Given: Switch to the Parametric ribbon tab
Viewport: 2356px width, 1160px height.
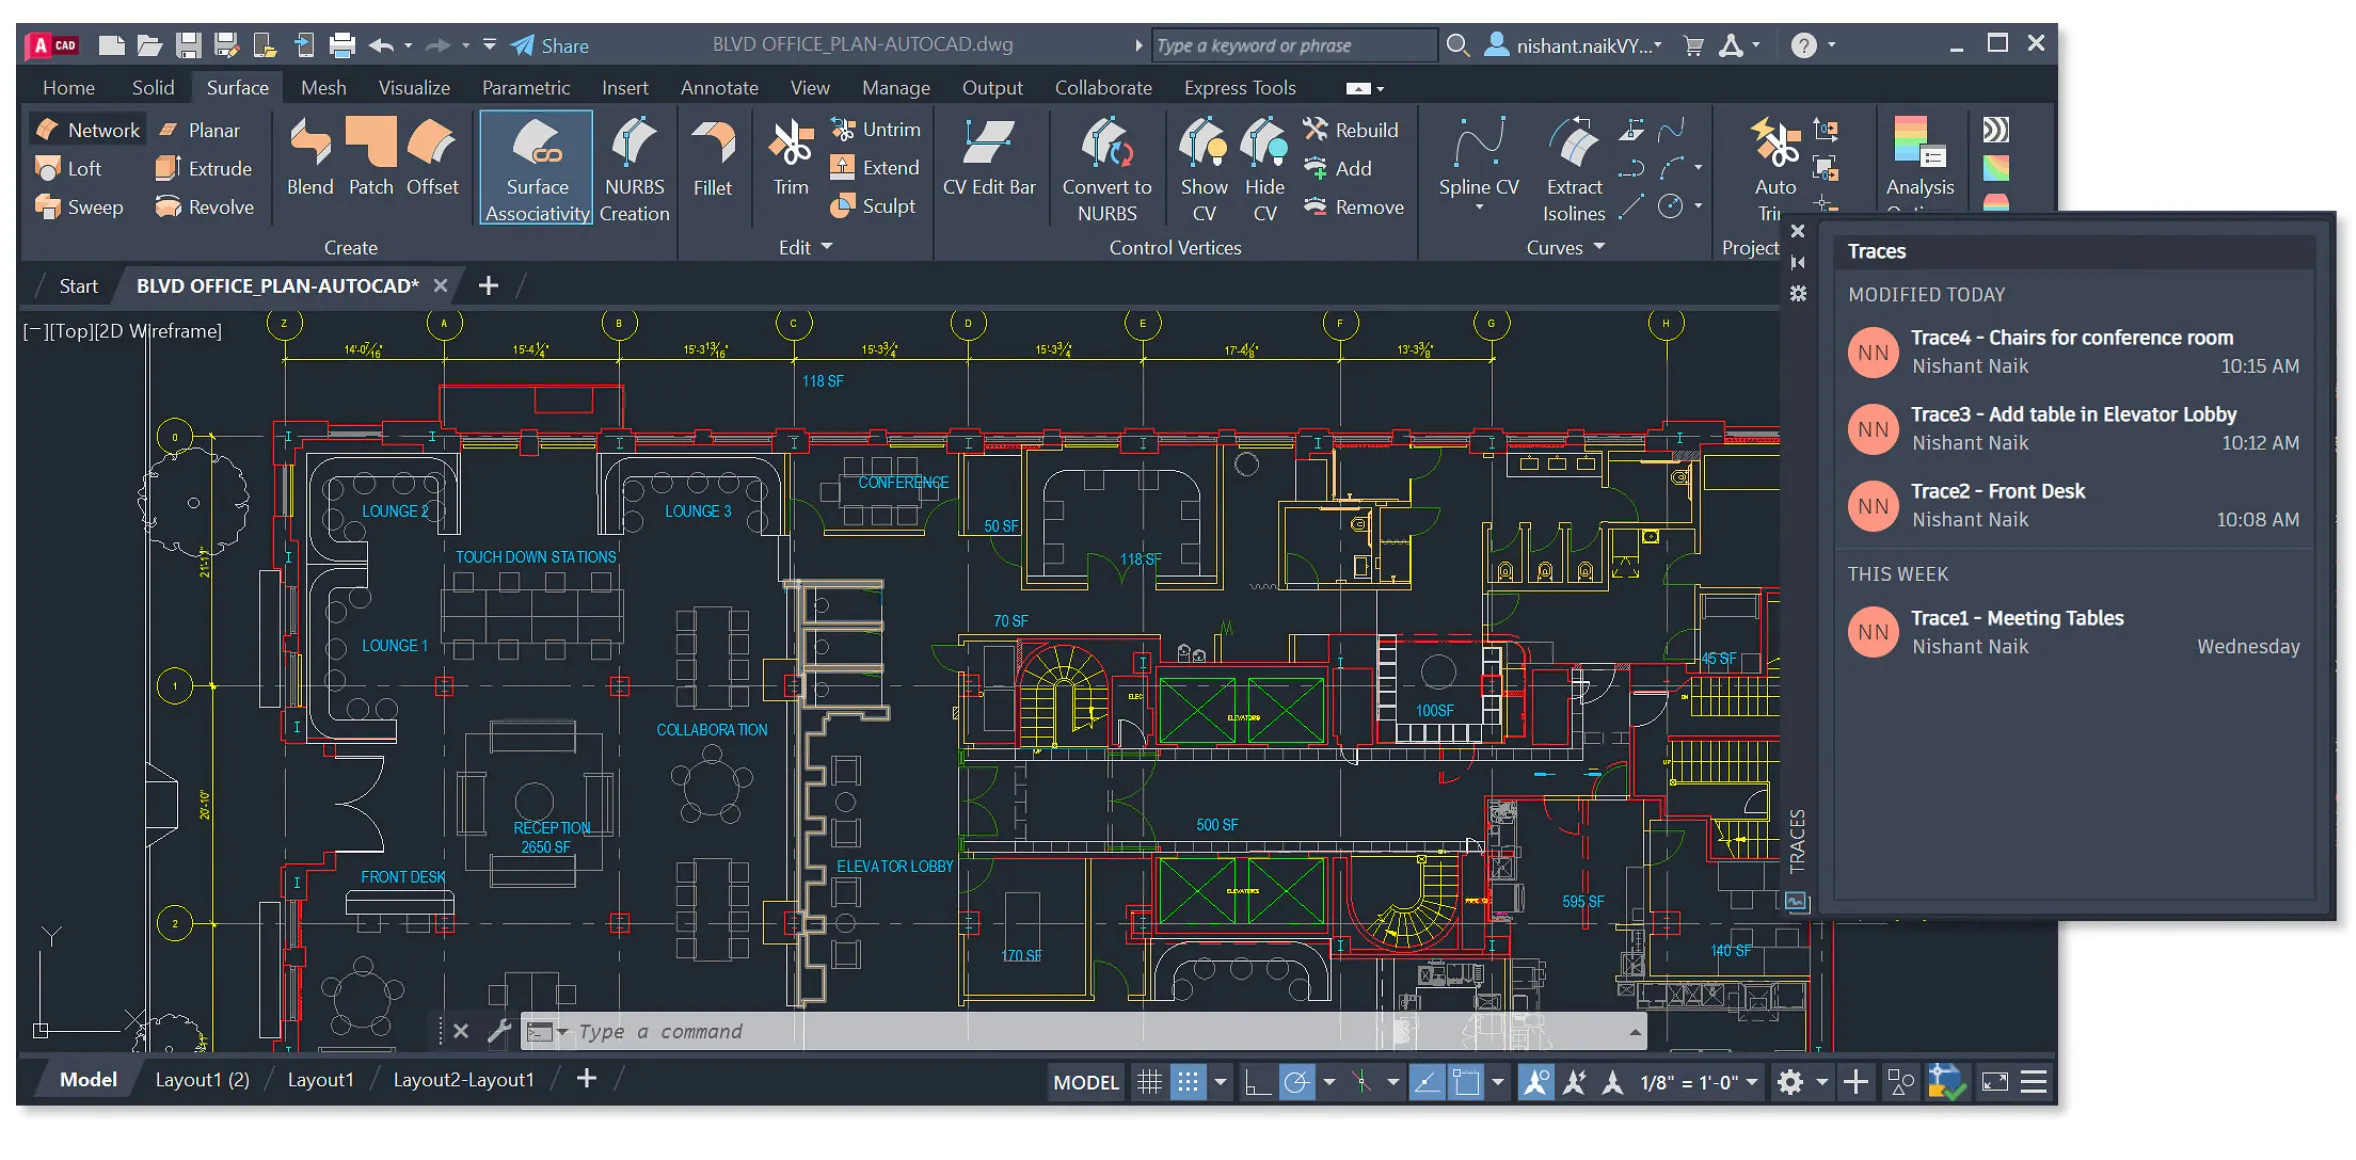Looking at the screenshot, I should [527, 87].
